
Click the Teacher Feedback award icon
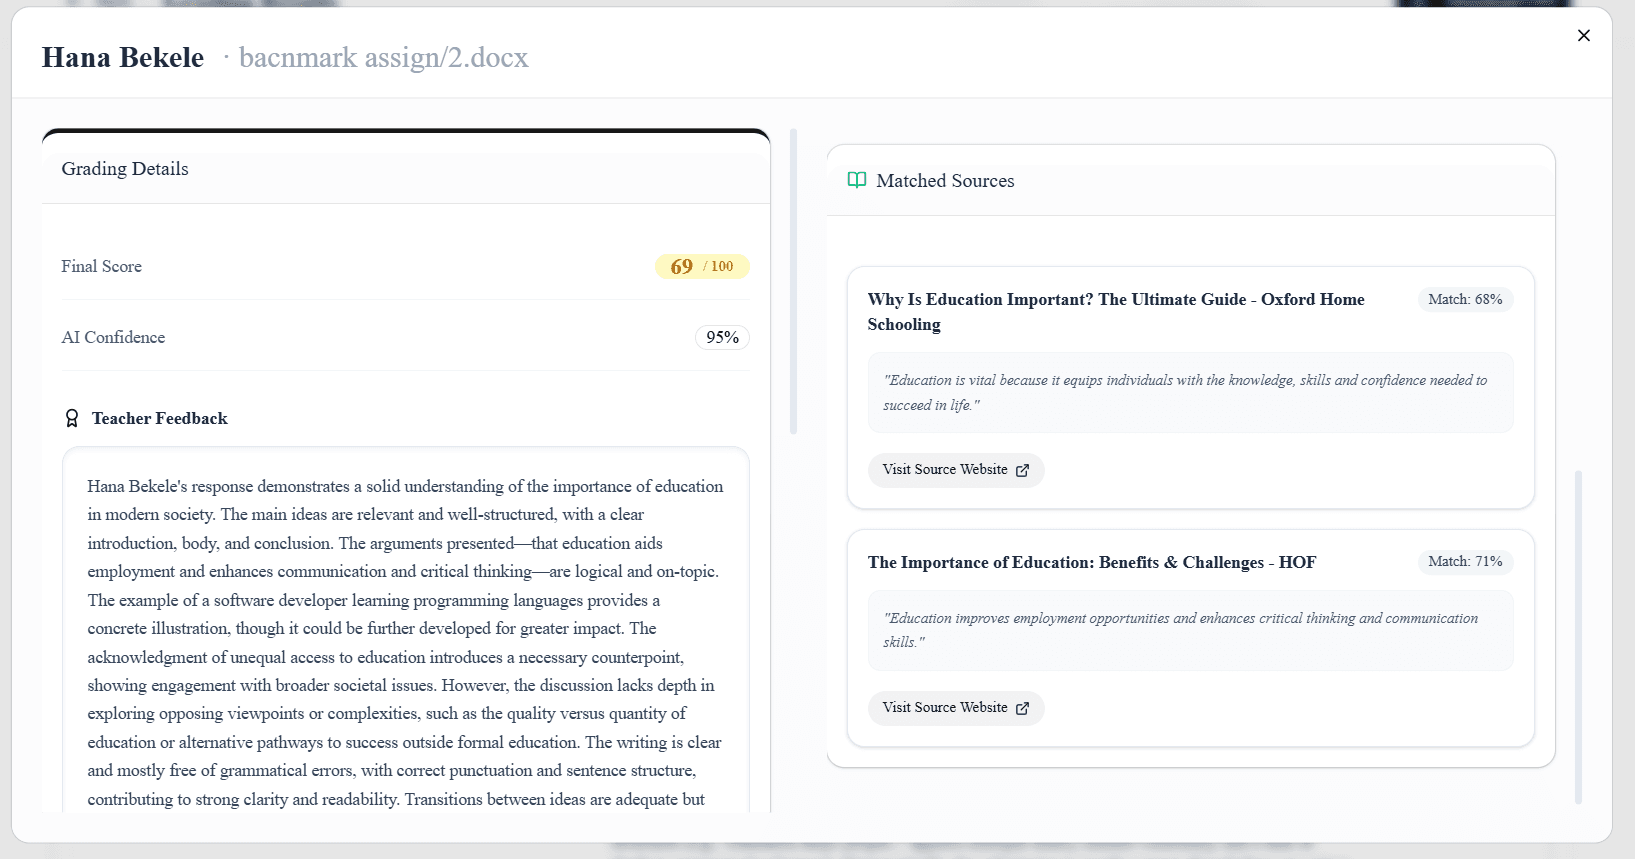pyautogui.click(x=72, y=418)
